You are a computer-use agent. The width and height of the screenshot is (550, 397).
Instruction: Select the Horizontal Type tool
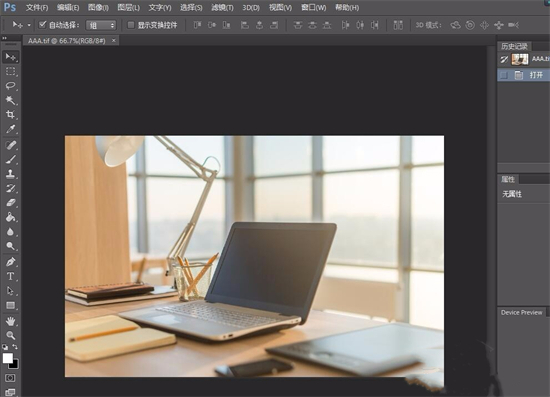tap(11, 276)
